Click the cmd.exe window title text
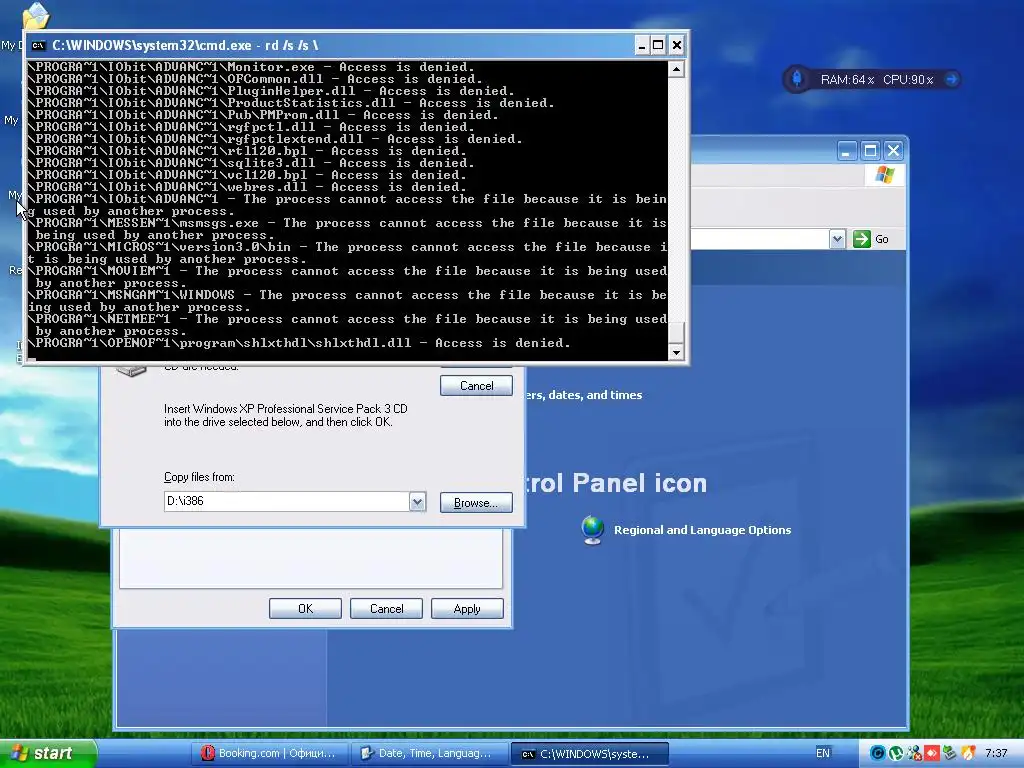The height and width of the screenshot is (768, 1024). (185, 46)
